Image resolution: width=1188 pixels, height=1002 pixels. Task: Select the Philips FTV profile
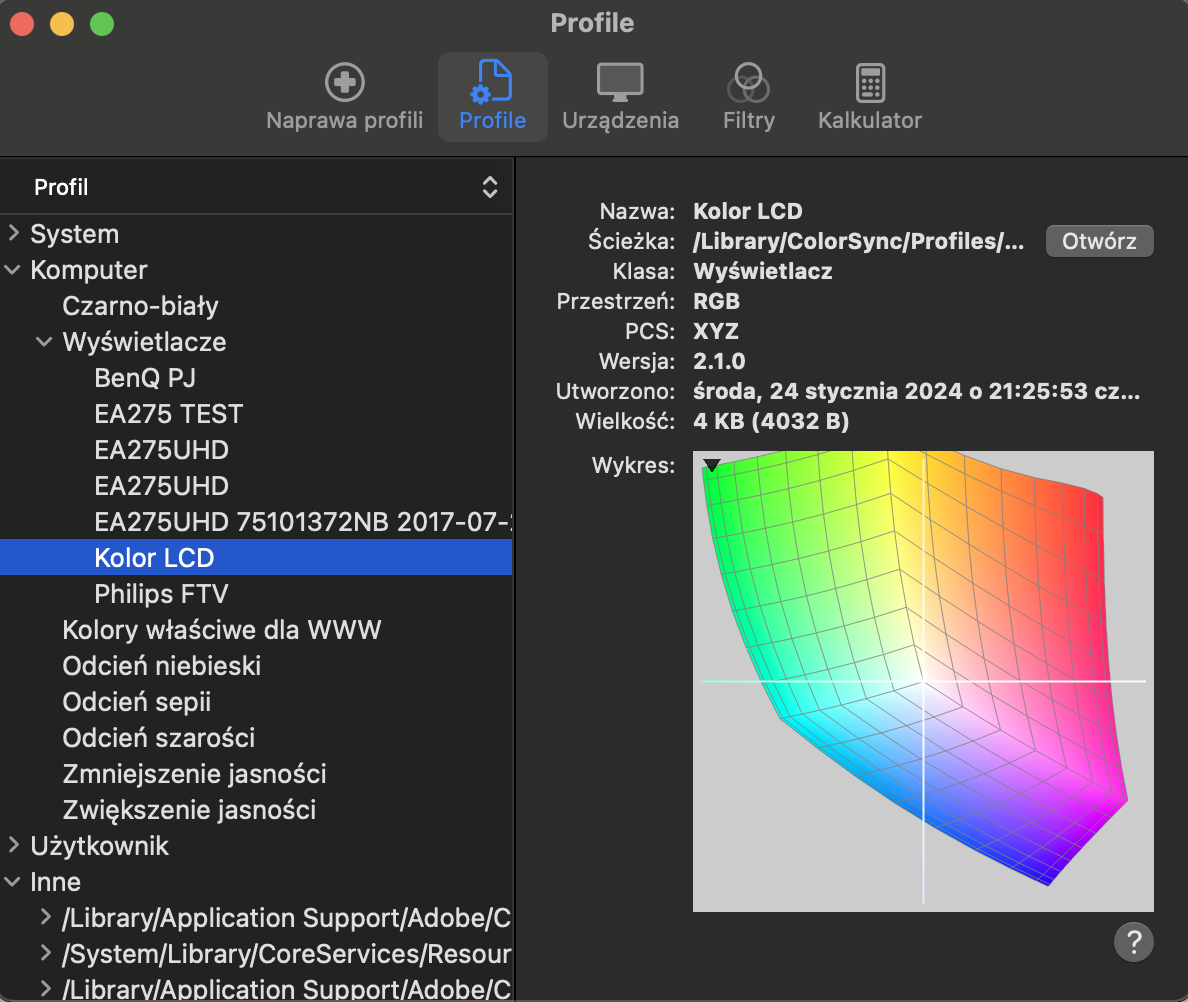(x=161, y=594)
